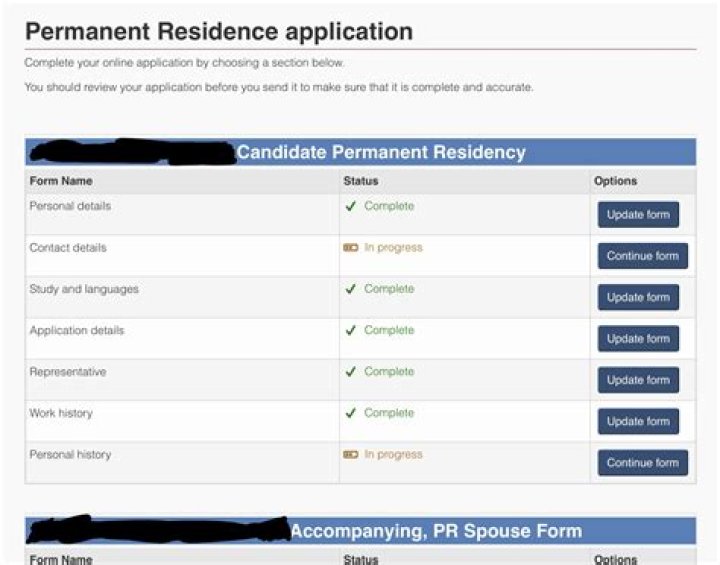
Task: Continue the Personal history form
Action: (x=642, y=463)
